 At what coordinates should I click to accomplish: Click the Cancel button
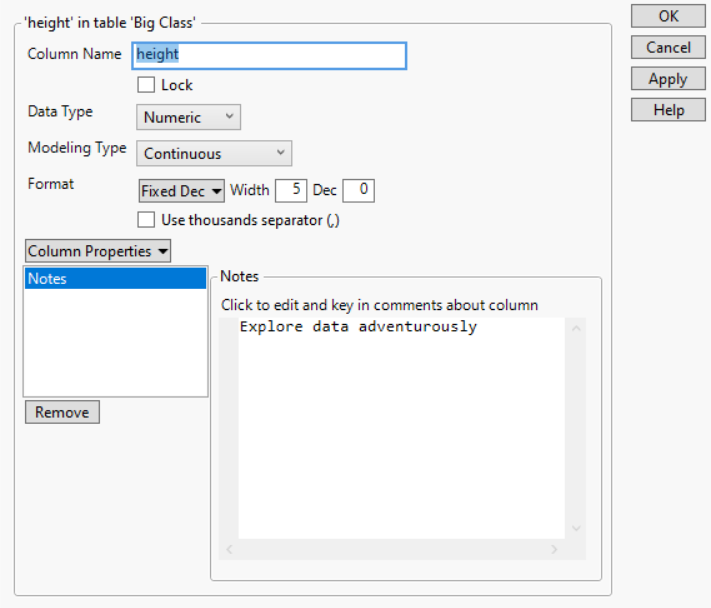click(x=668, y=48)
